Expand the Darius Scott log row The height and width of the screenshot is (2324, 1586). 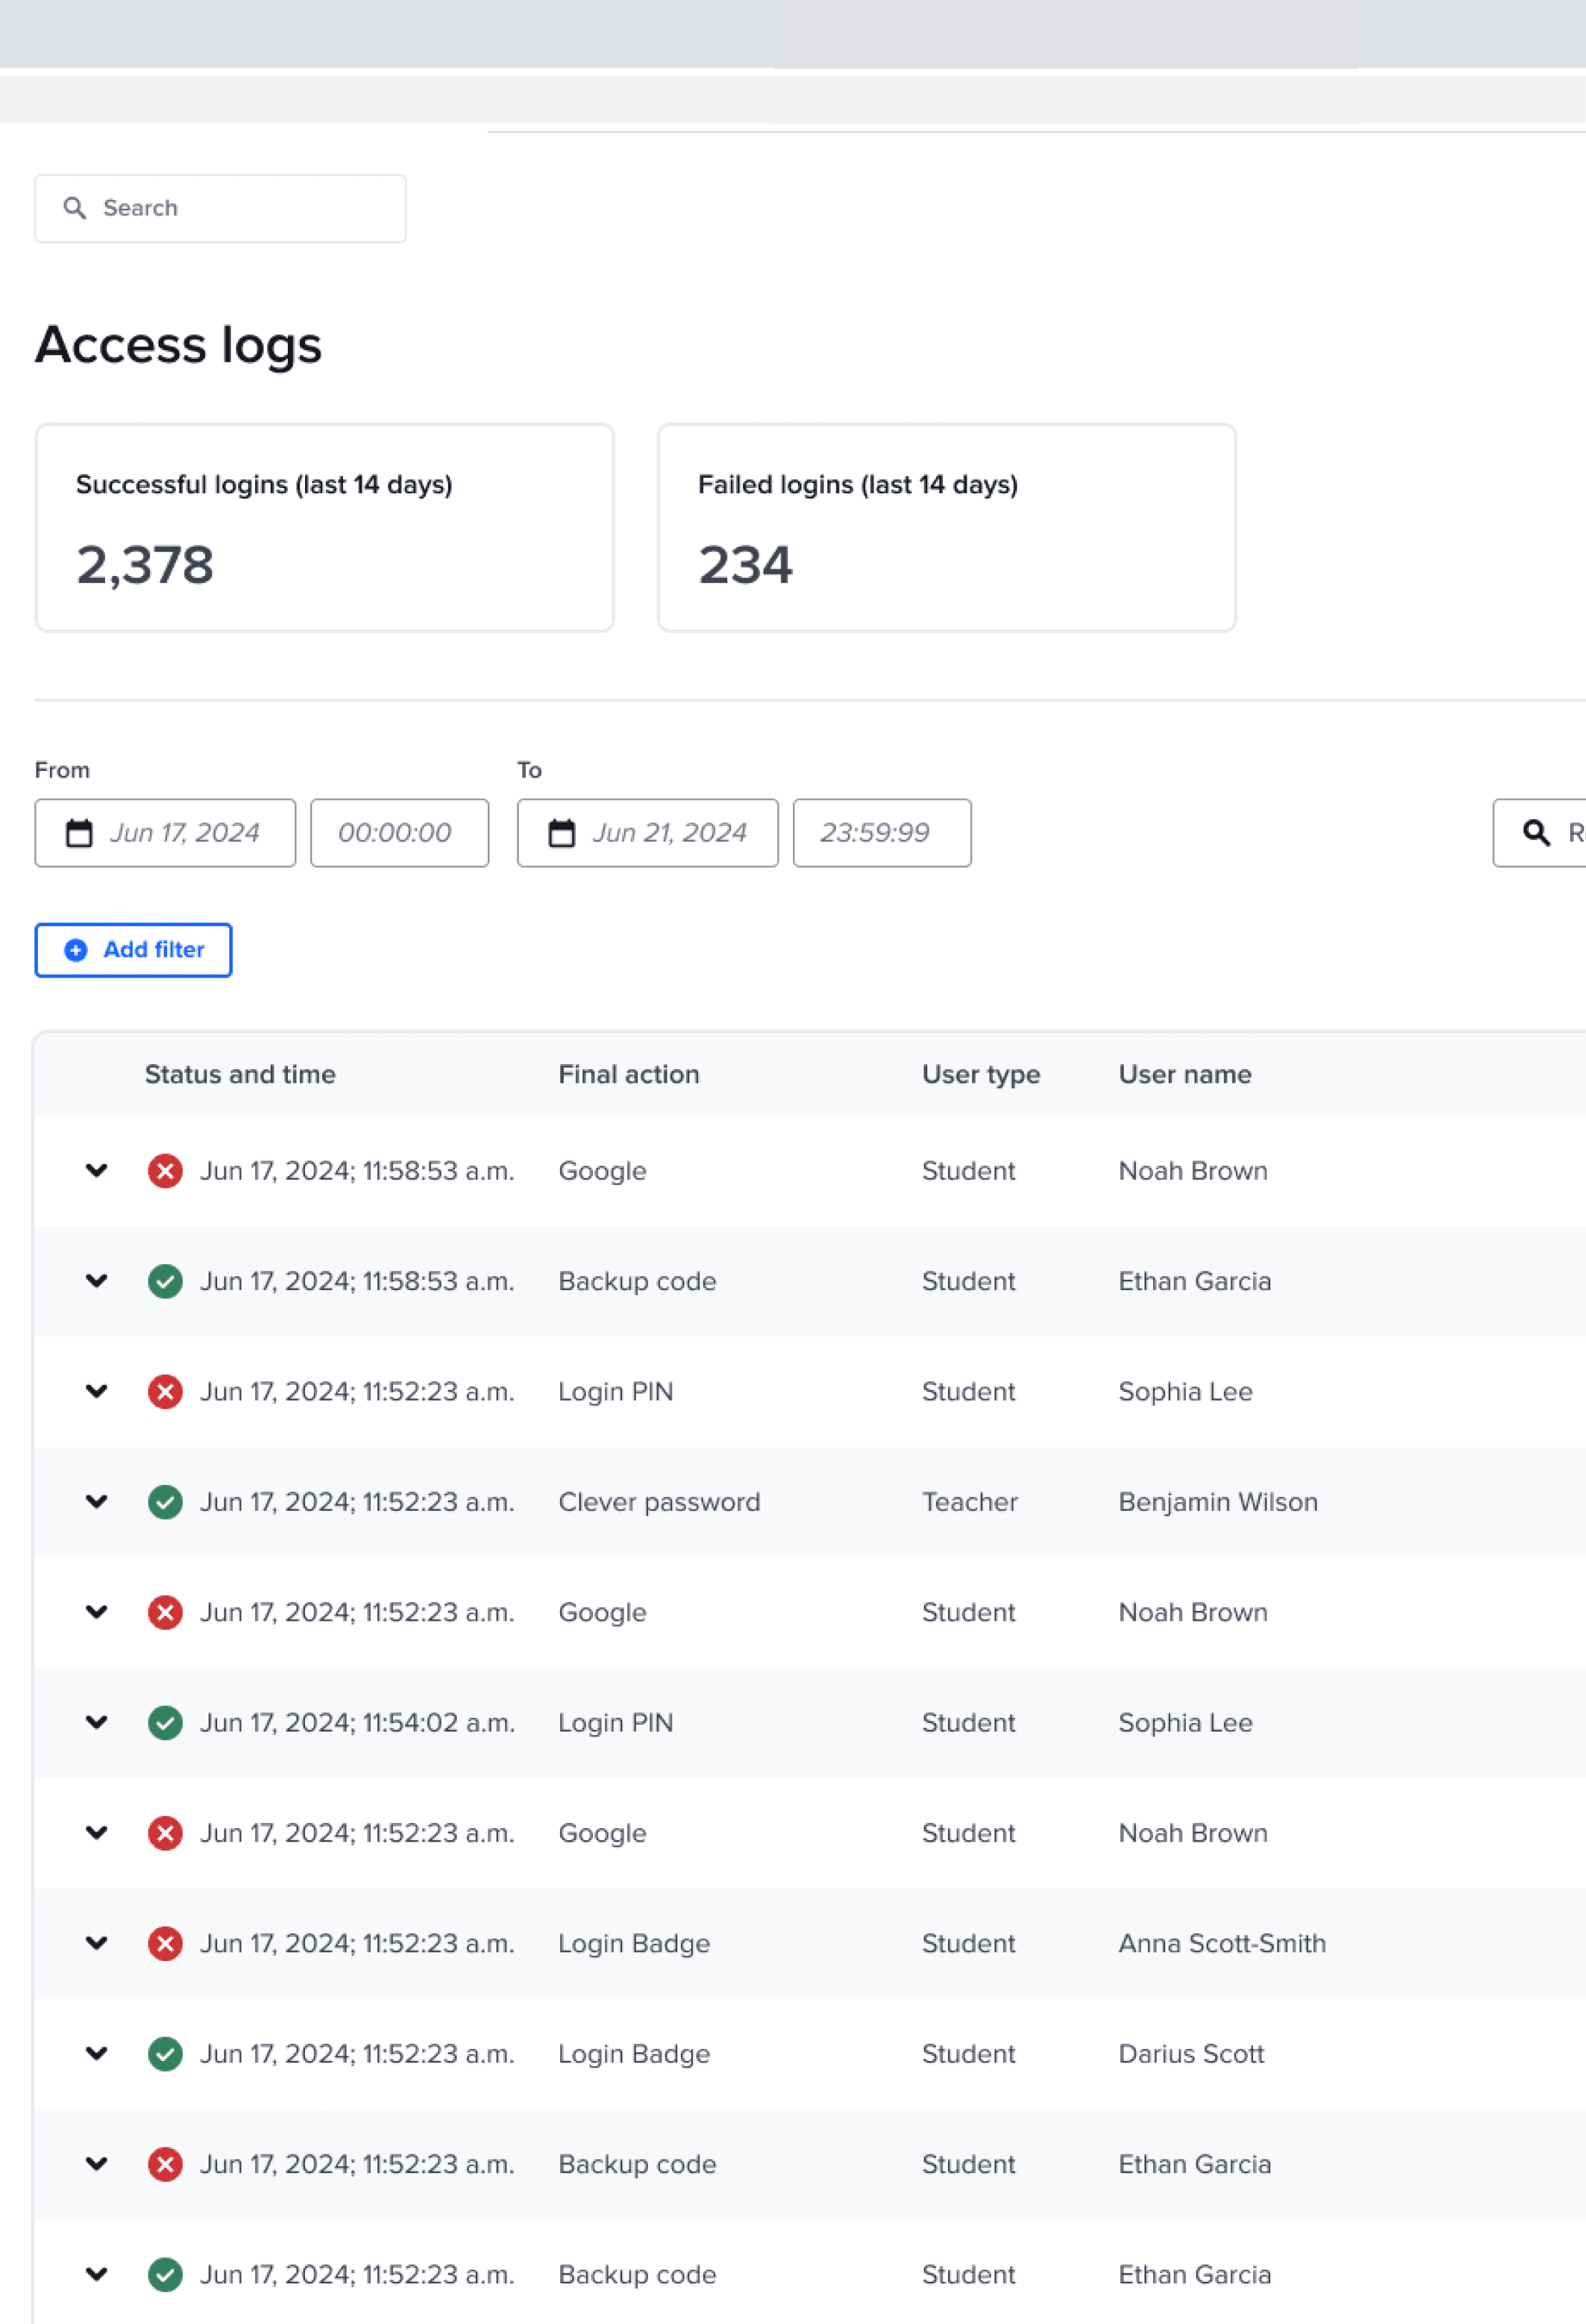[97, 2053]
